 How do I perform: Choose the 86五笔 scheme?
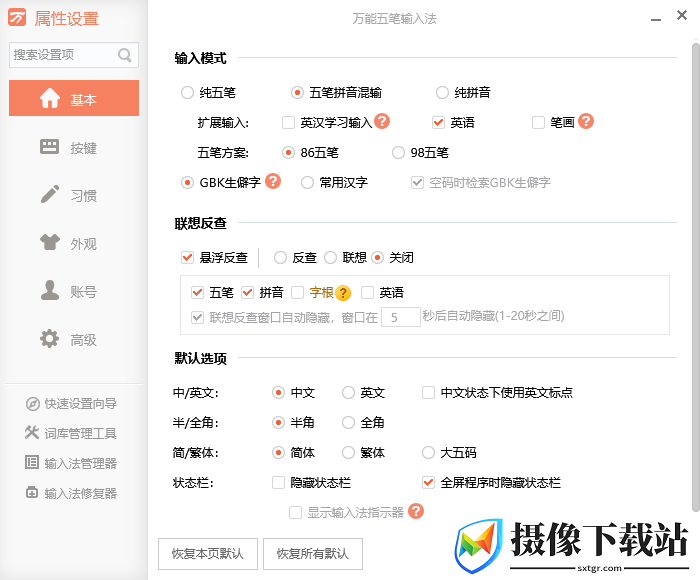click(x=288, y=153)
